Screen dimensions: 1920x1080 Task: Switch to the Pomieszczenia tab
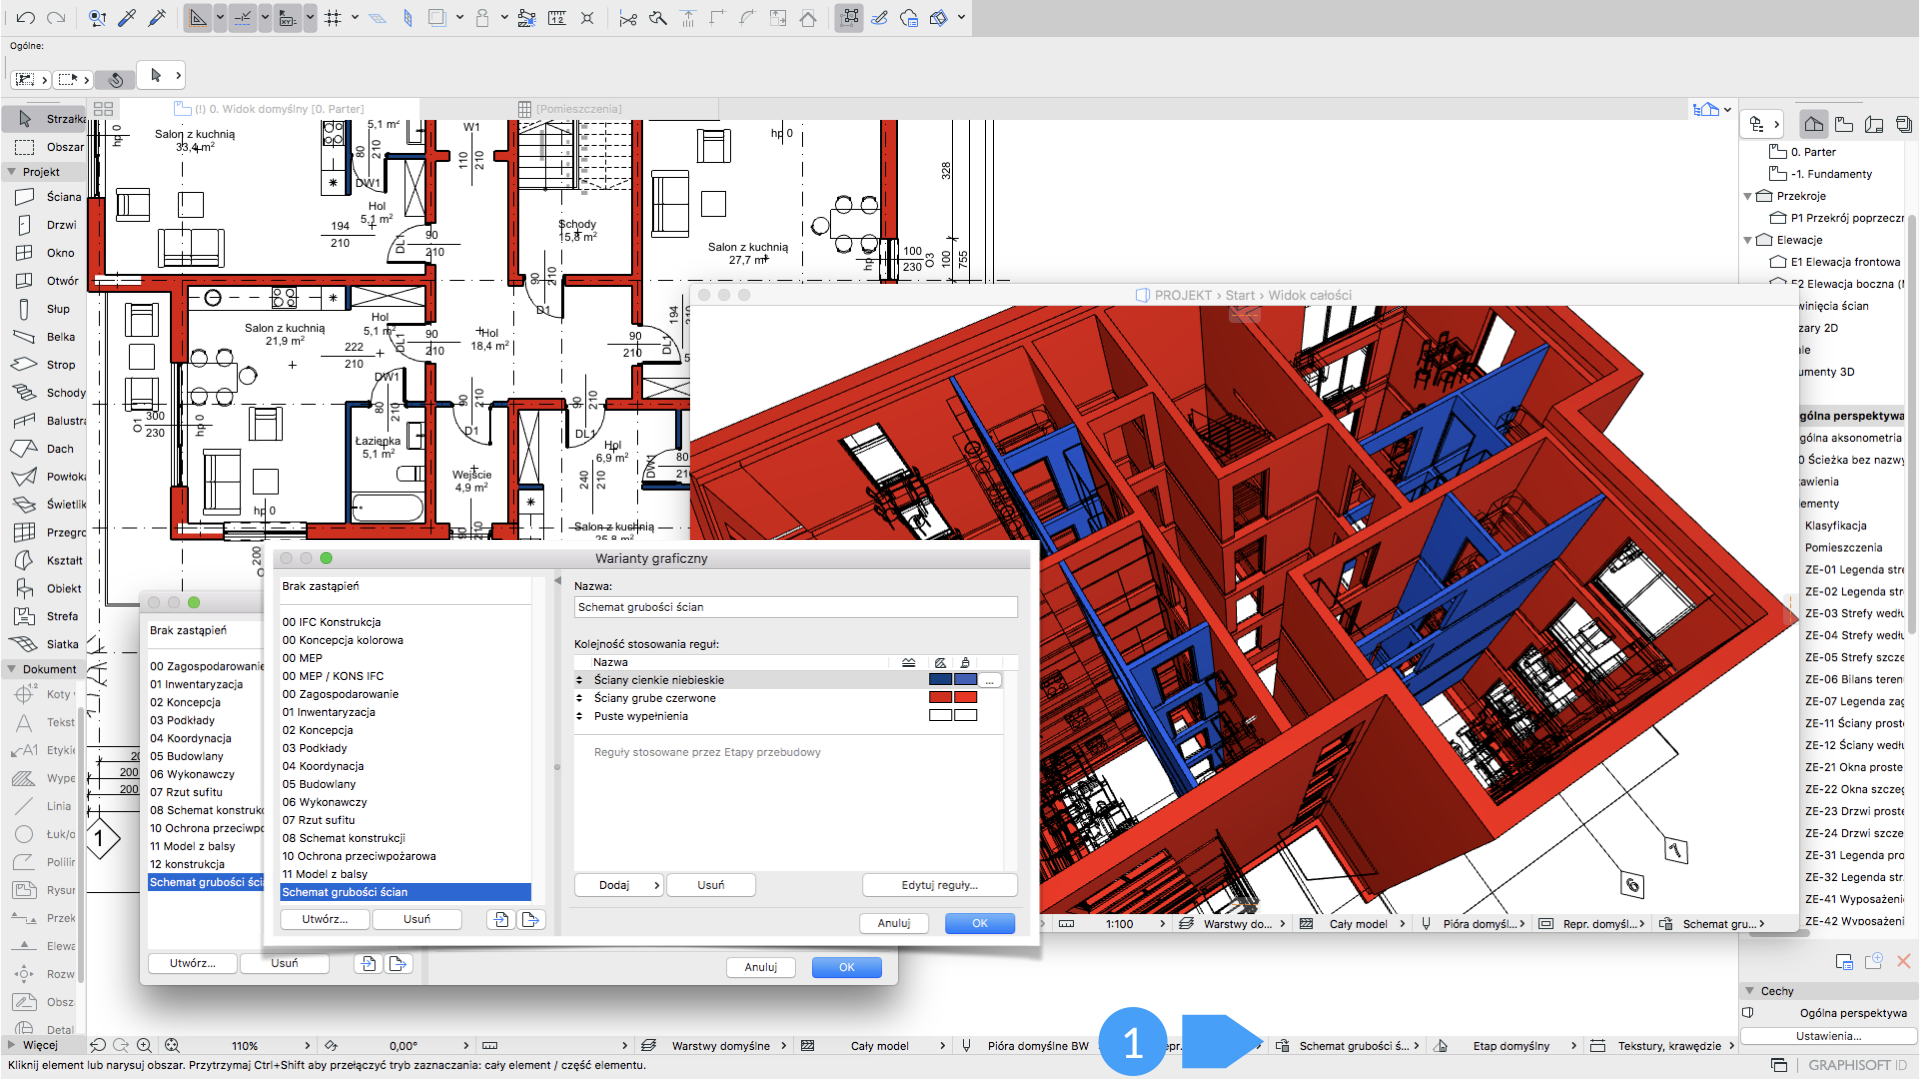[570, 109]
